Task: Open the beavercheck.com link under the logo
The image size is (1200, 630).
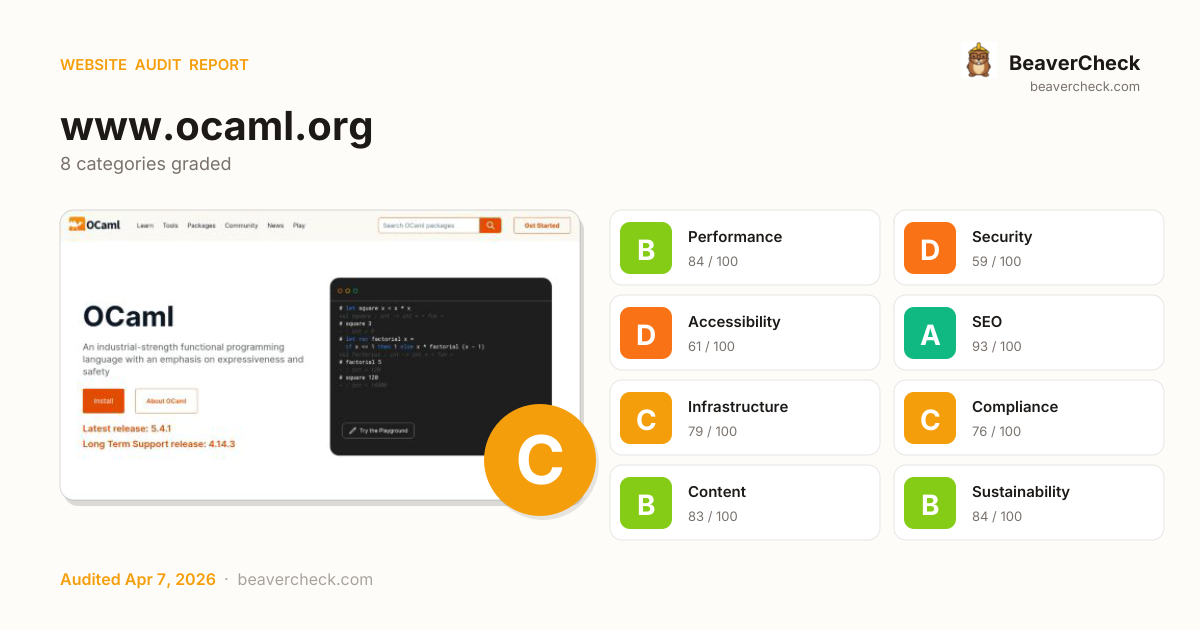Action: pos(1084,87)
